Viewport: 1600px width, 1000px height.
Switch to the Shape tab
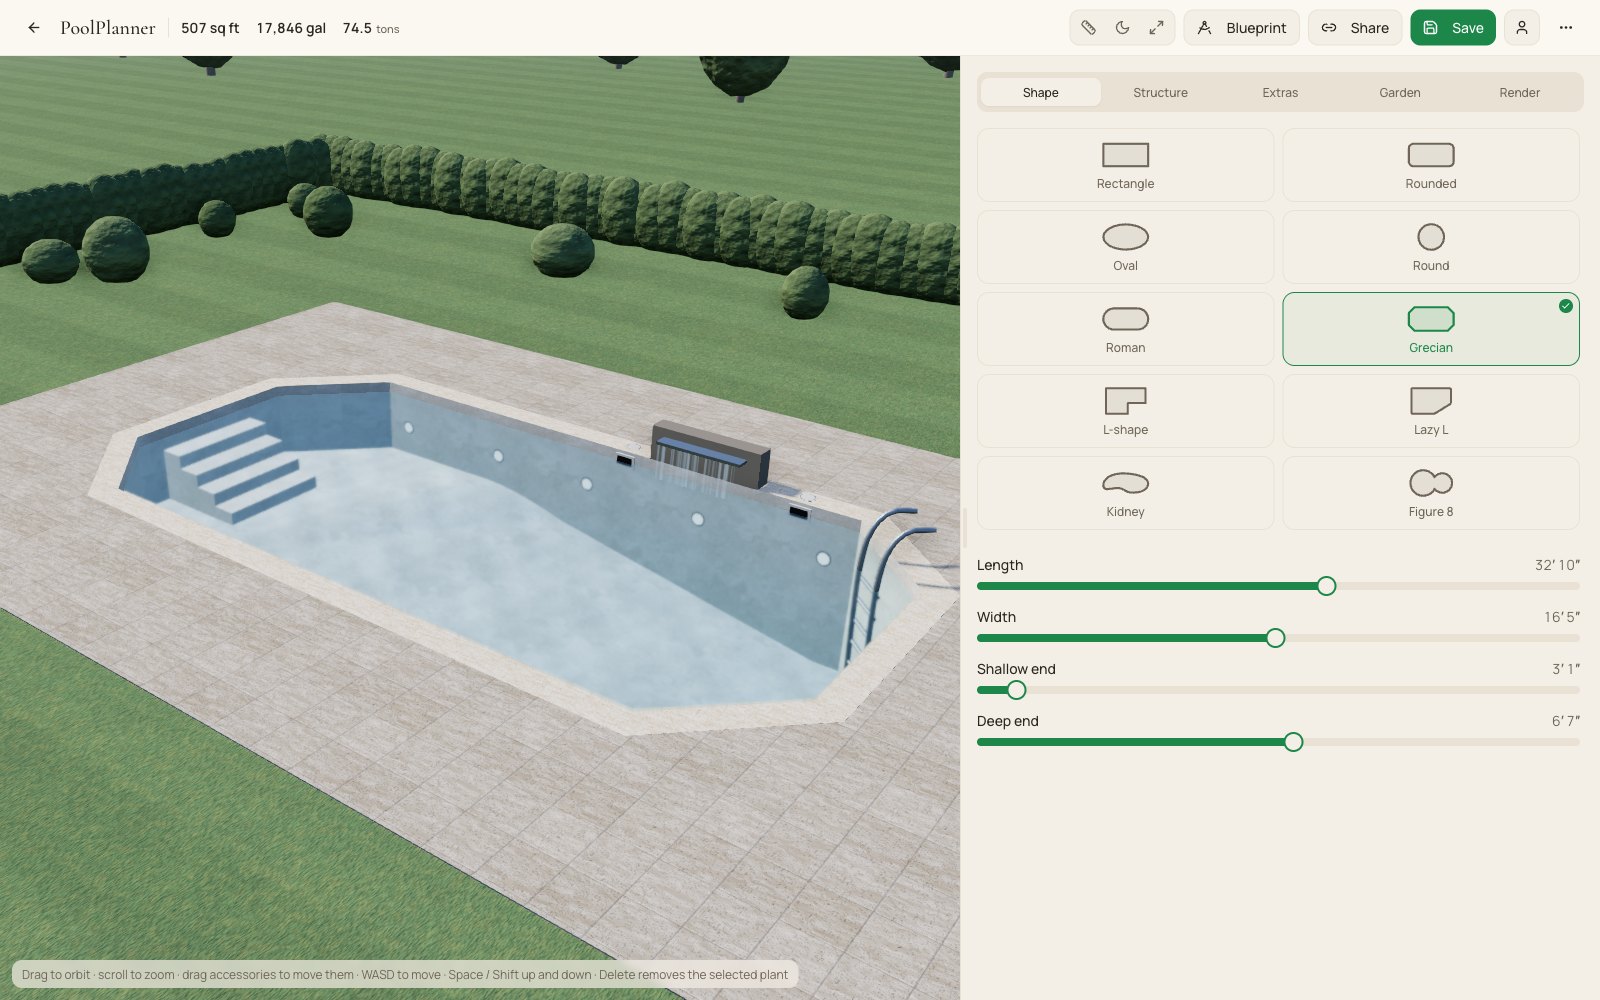tap(1041, 92)
